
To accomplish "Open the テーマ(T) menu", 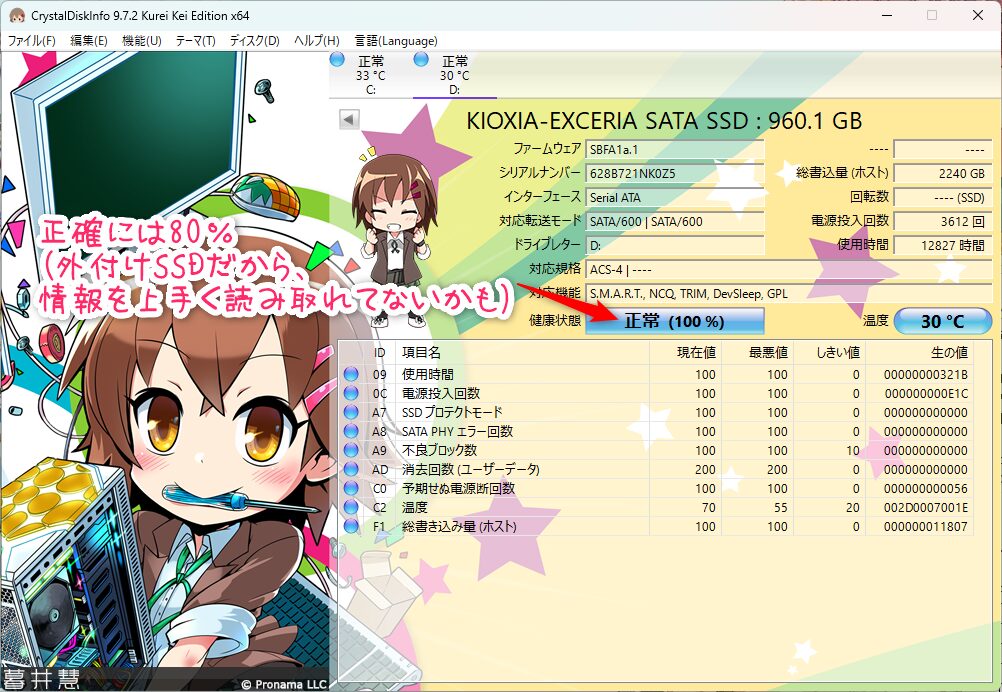I will tap(195, 41).
